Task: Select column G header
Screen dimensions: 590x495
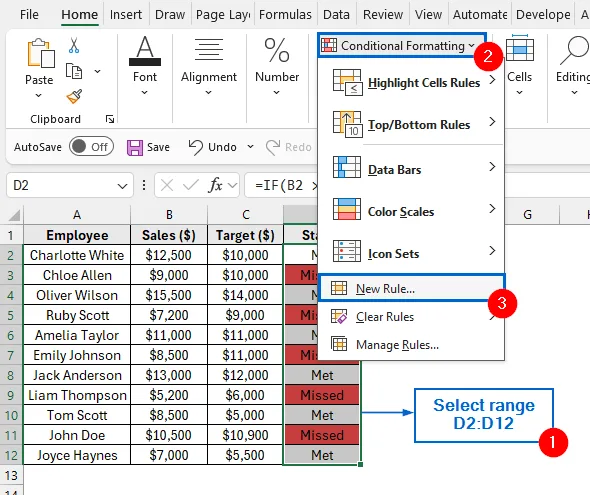Action: (528, 215)
